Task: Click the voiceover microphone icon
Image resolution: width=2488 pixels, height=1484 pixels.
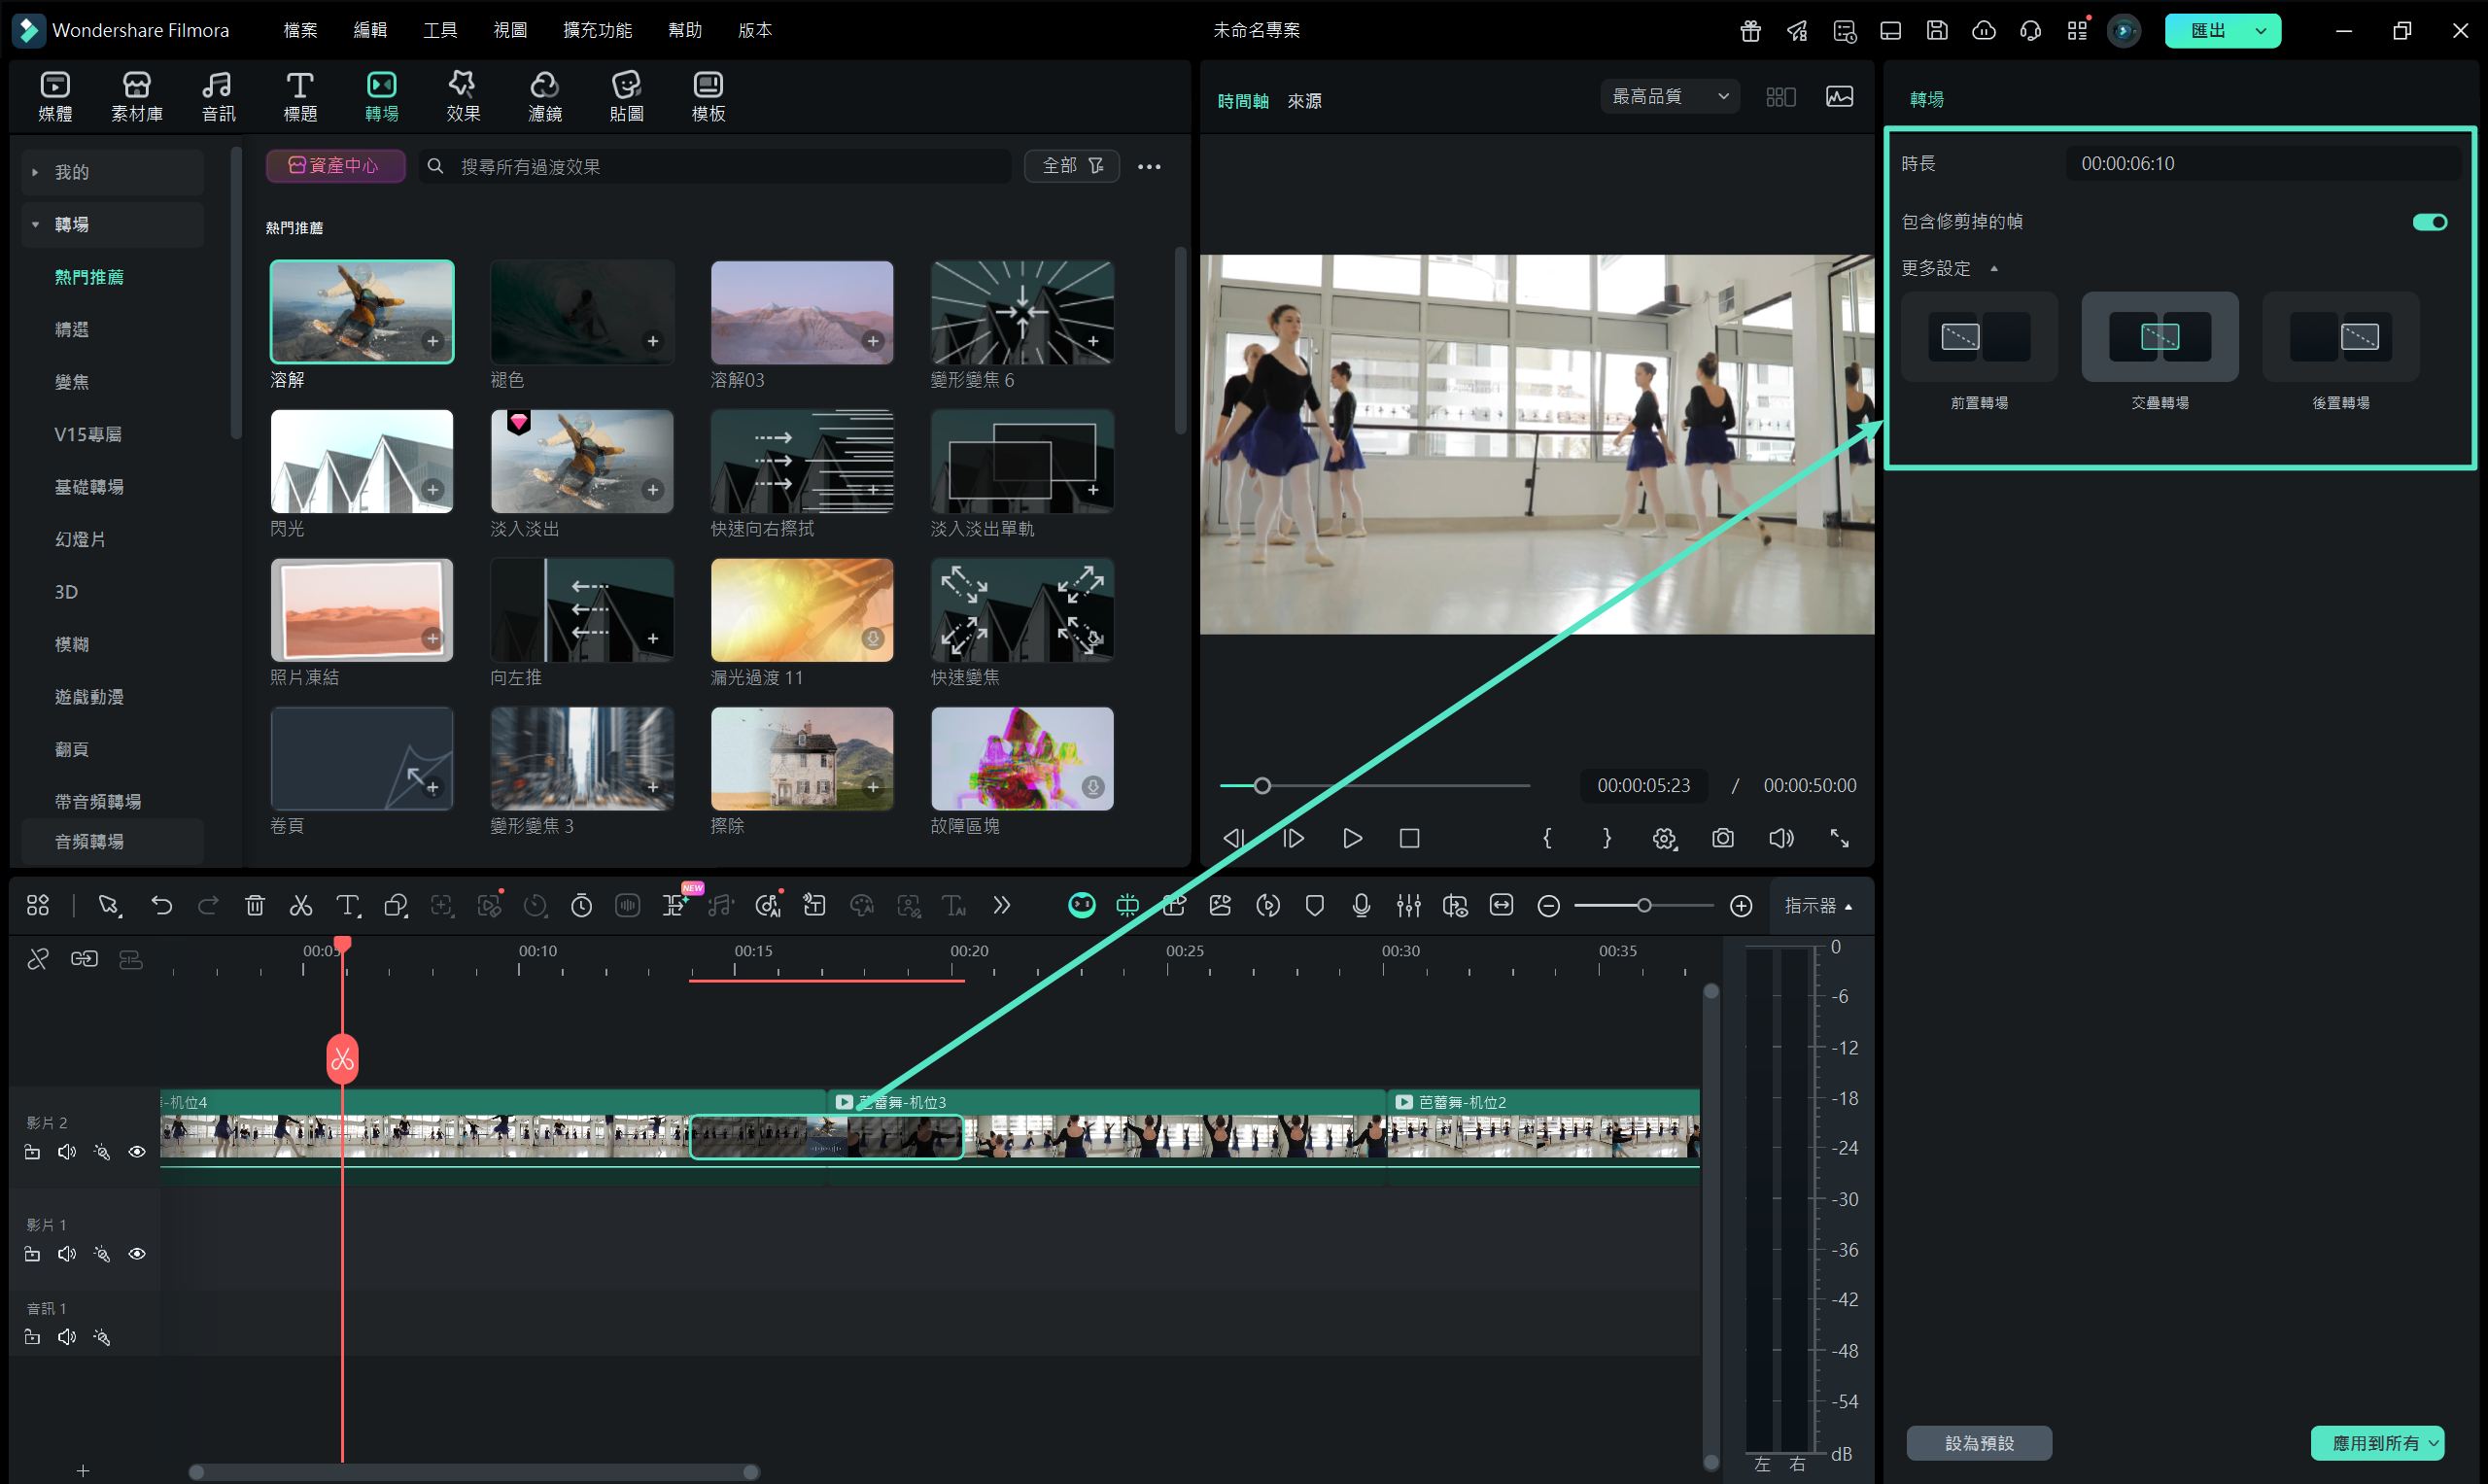Action: (x=1361, y=906)
